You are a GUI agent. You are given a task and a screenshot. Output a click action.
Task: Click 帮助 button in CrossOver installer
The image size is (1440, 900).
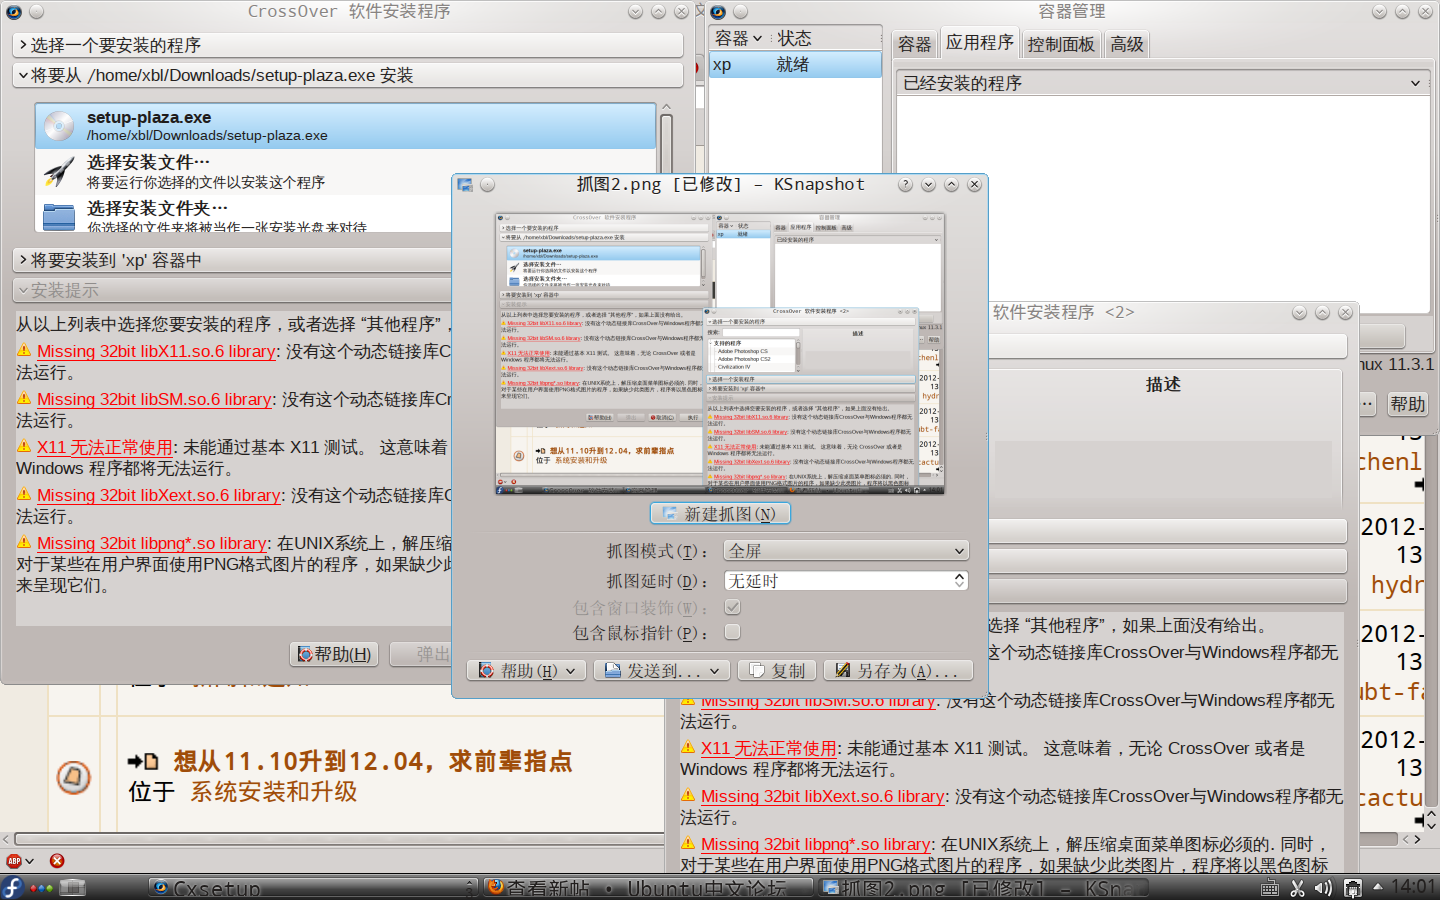[x=334, y=654]
